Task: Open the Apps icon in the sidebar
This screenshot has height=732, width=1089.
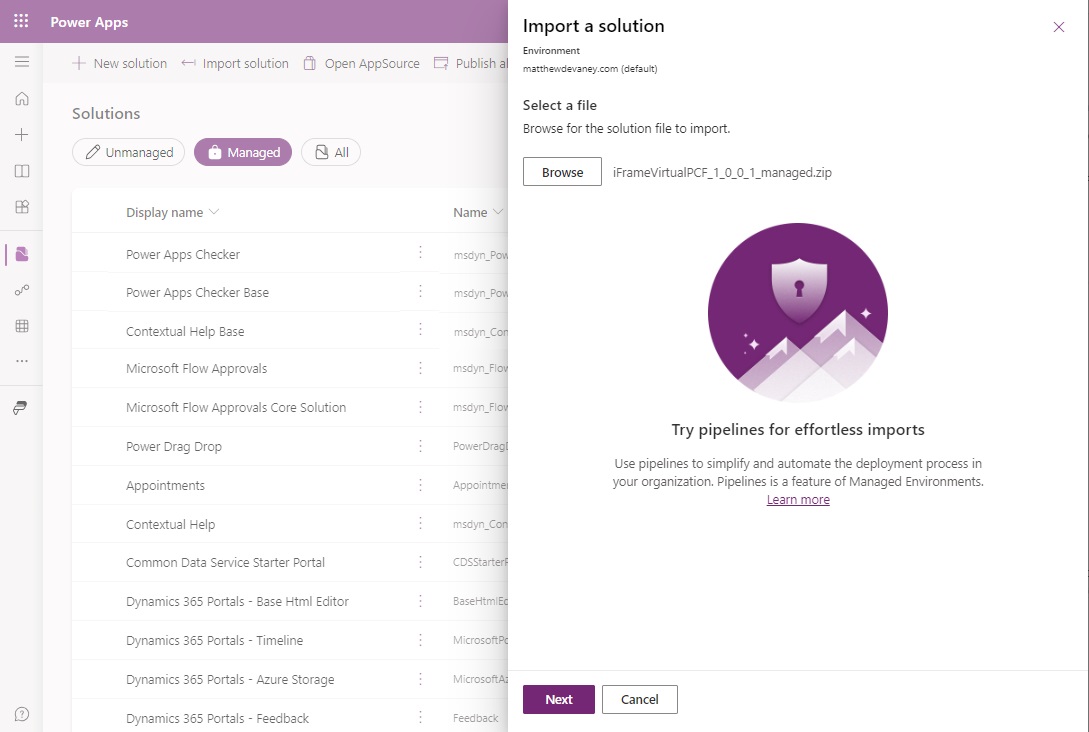Action: click(x=21, y=207)
